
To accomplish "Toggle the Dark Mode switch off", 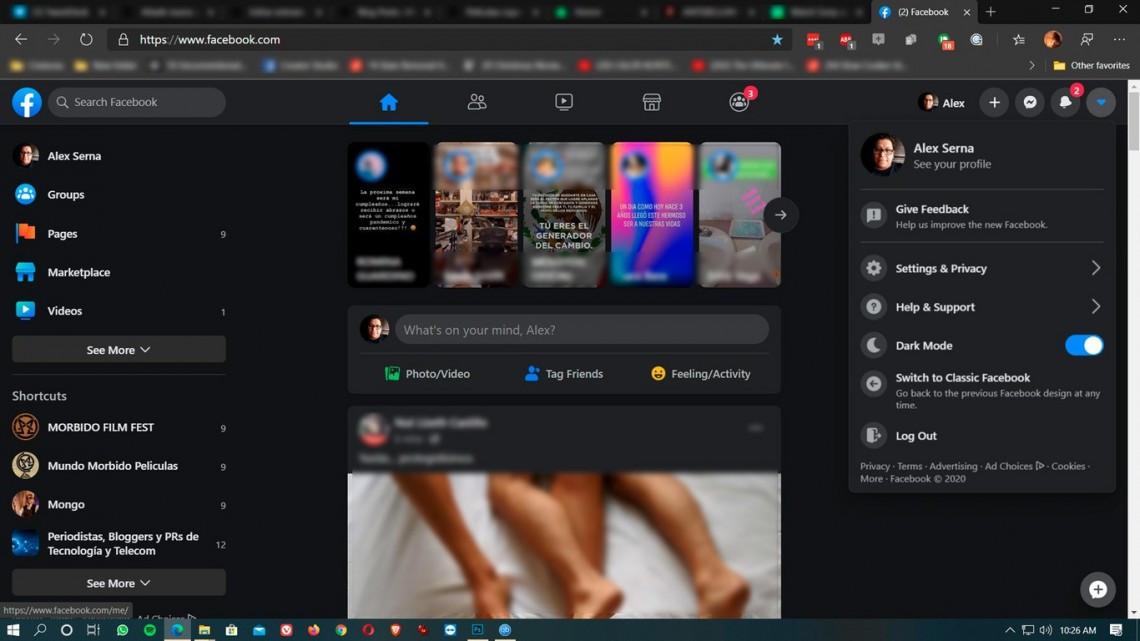I will click(x=1083, y=345).
